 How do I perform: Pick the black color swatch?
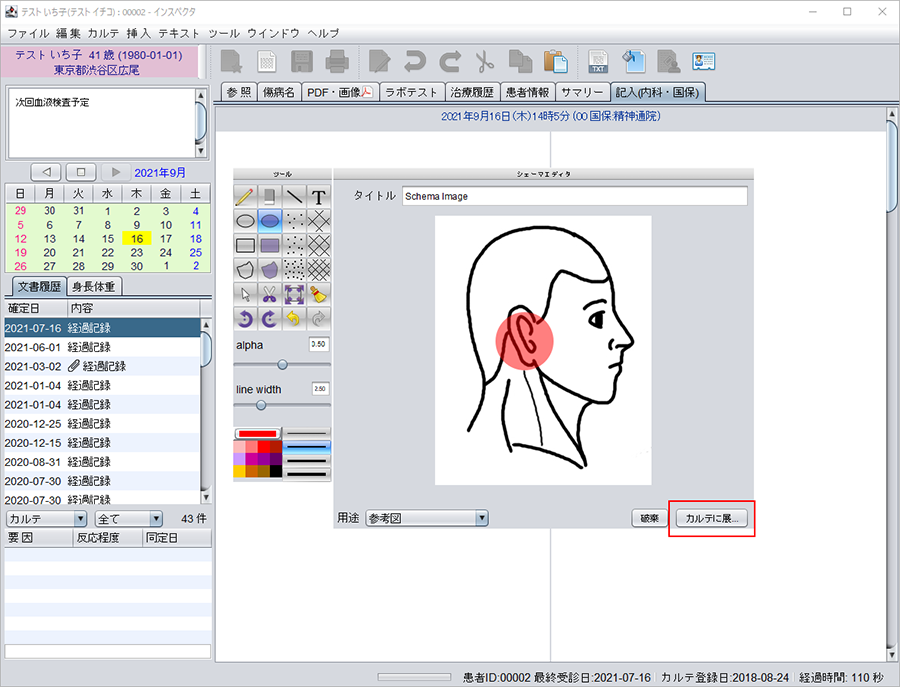pos(276,471)
